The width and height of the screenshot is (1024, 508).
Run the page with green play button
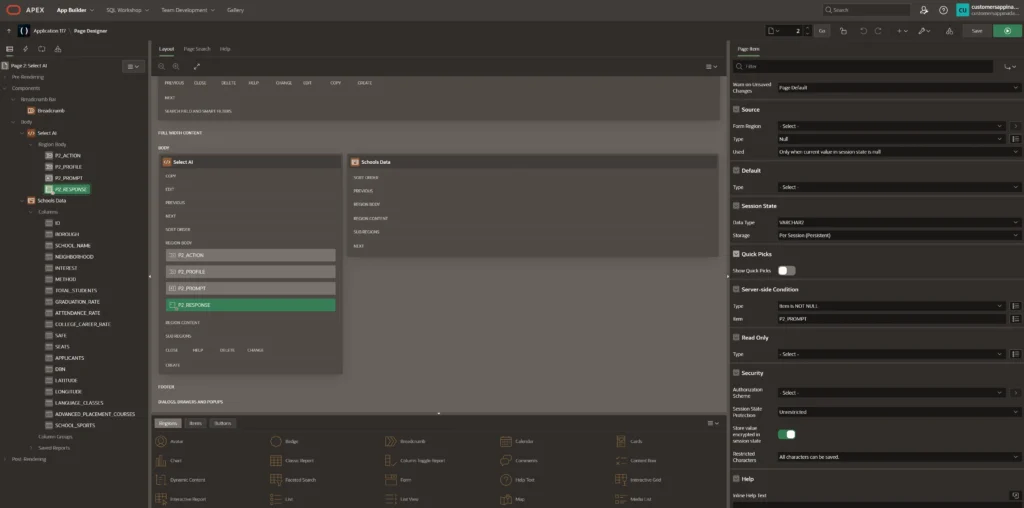[1007, 31]
